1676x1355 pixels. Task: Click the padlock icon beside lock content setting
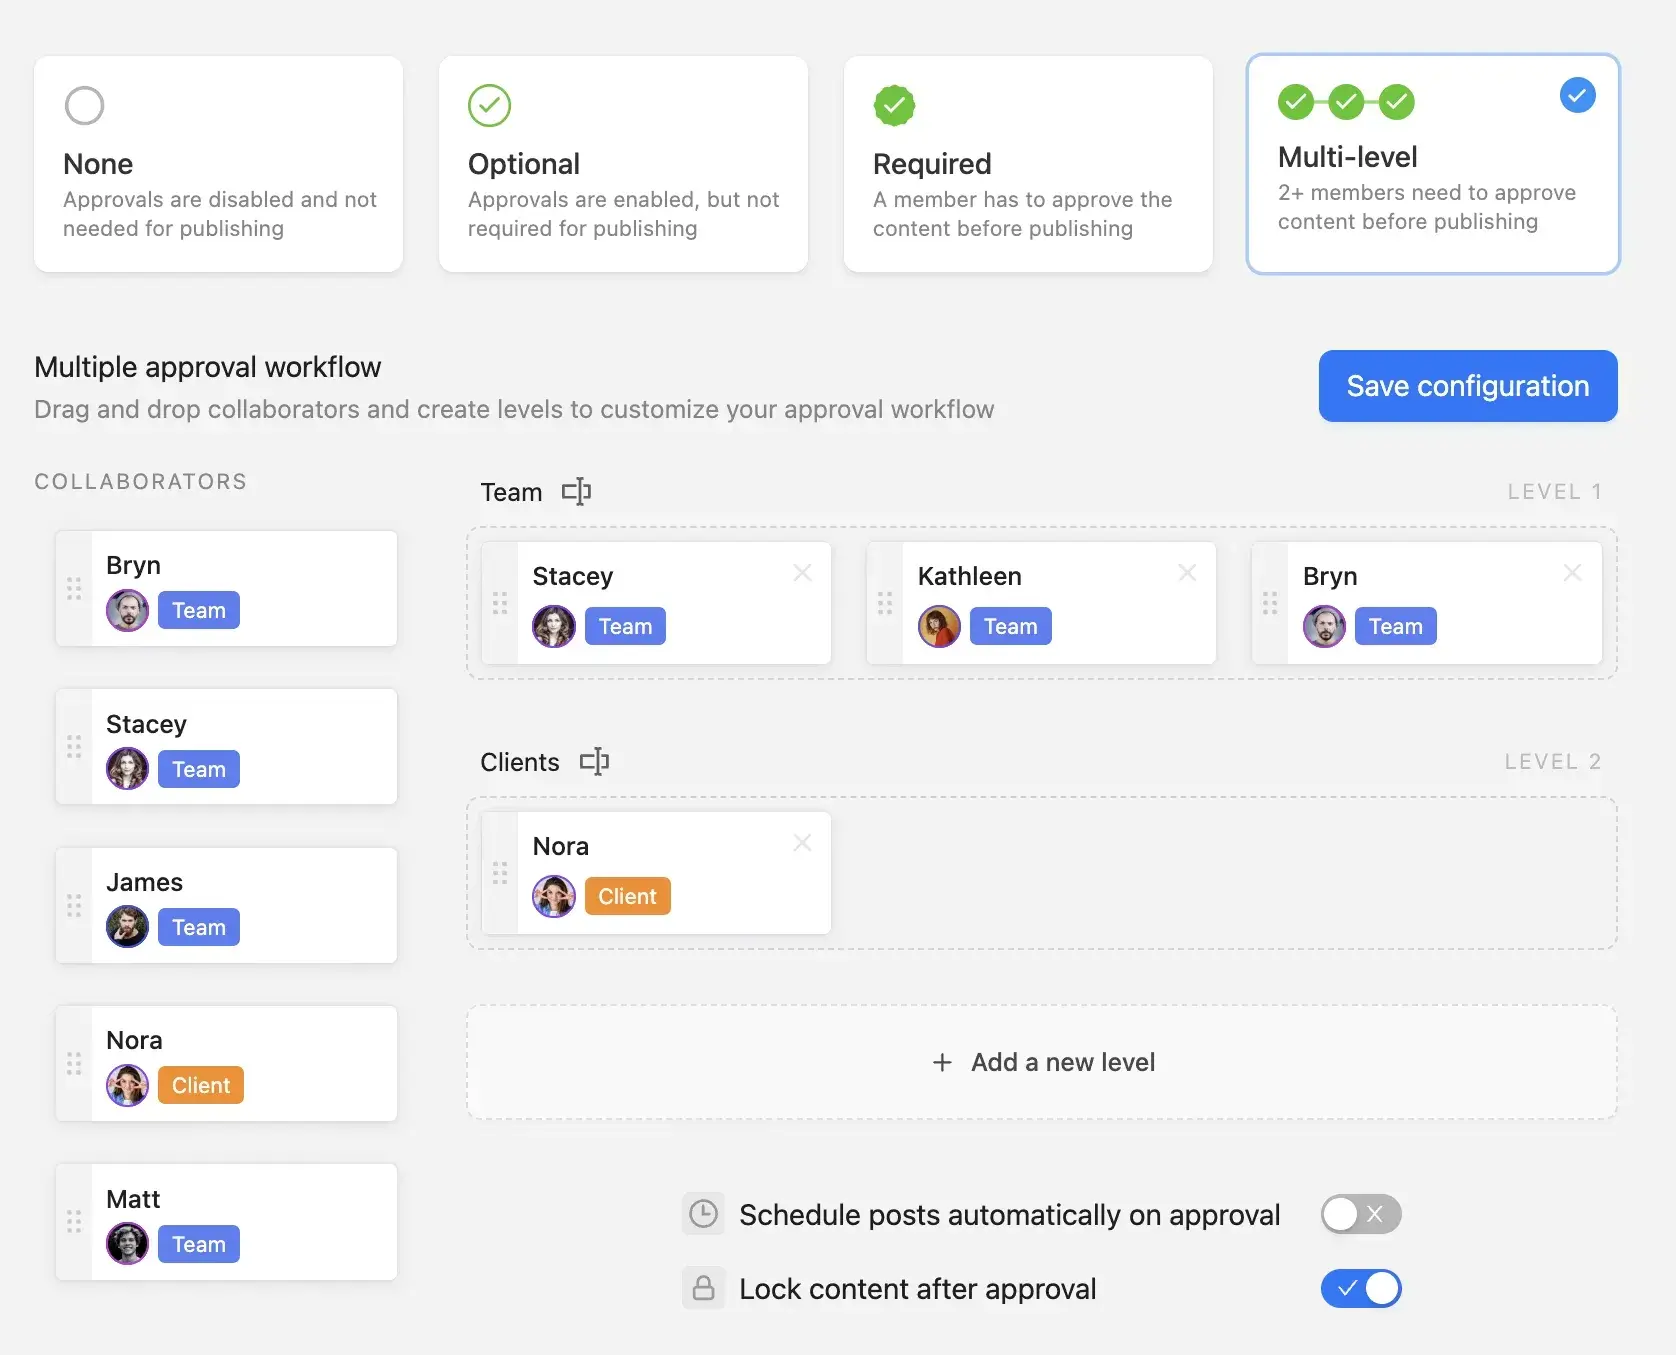point(703,1288)
